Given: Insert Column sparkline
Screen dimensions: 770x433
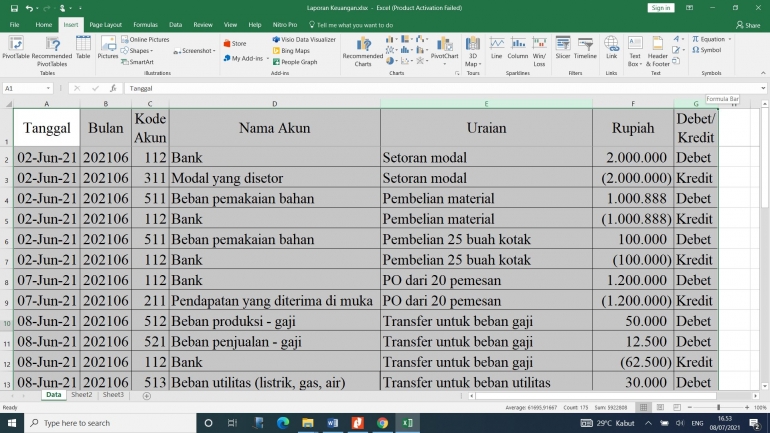Looking at the screenshot, I should pos(518,48).
